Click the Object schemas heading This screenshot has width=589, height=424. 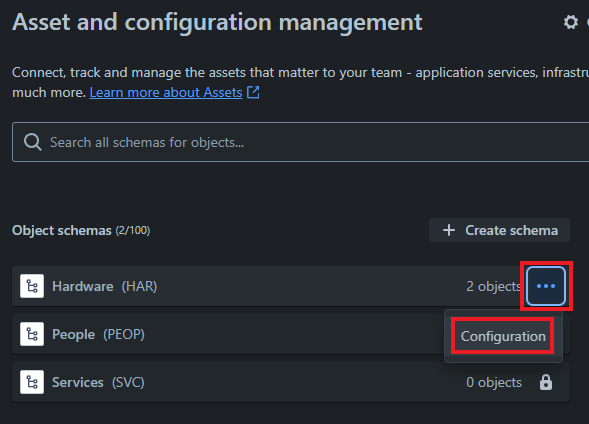[62, 230]
